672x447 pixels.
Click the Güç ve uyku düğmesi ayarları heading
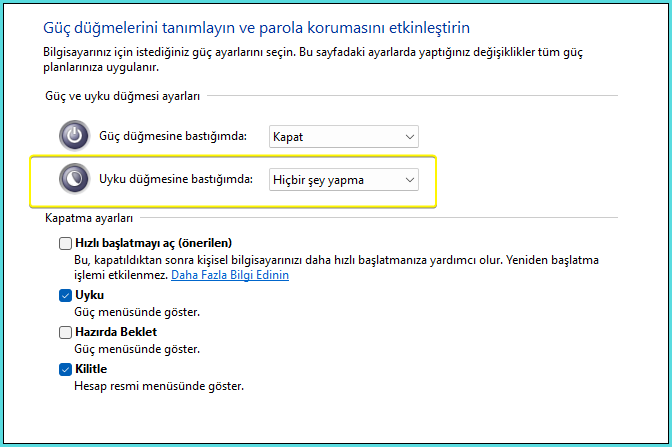point(123,96)
